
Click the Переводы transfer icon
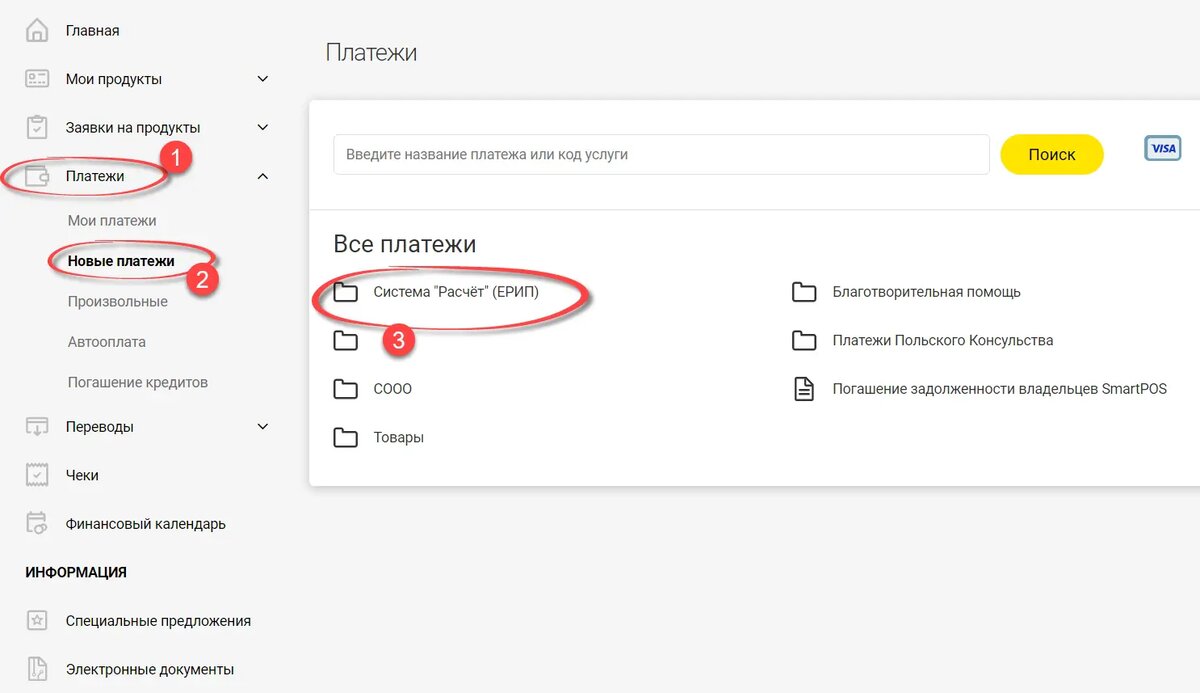click(37, 426)
